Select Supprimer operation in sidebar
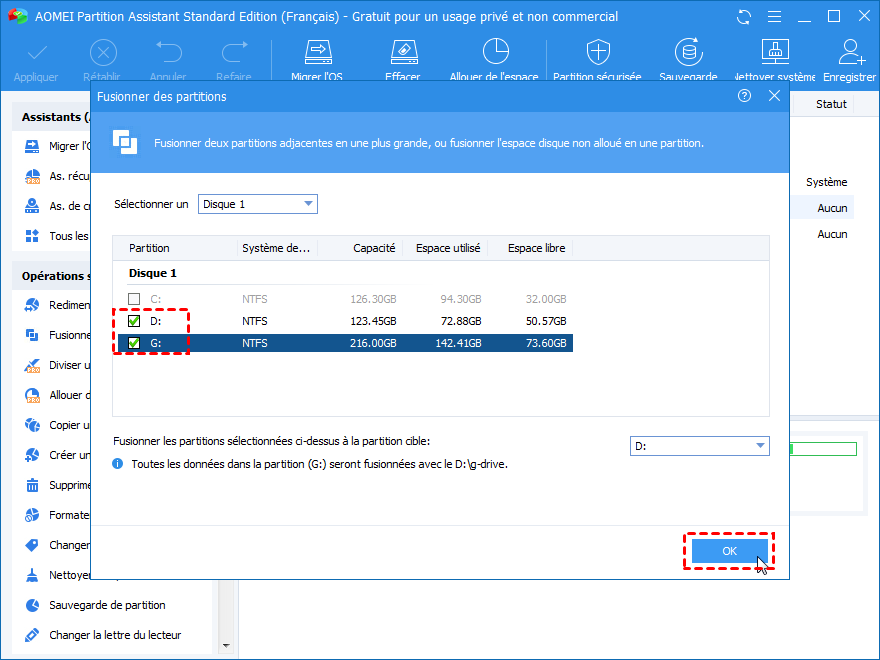Image resolution: width=880 pixels, height=660 pixels. pos(57,485)
